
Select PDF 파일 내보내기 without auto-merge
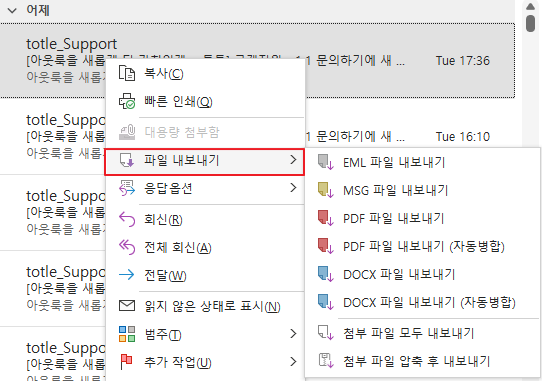(x=422, y=218)
